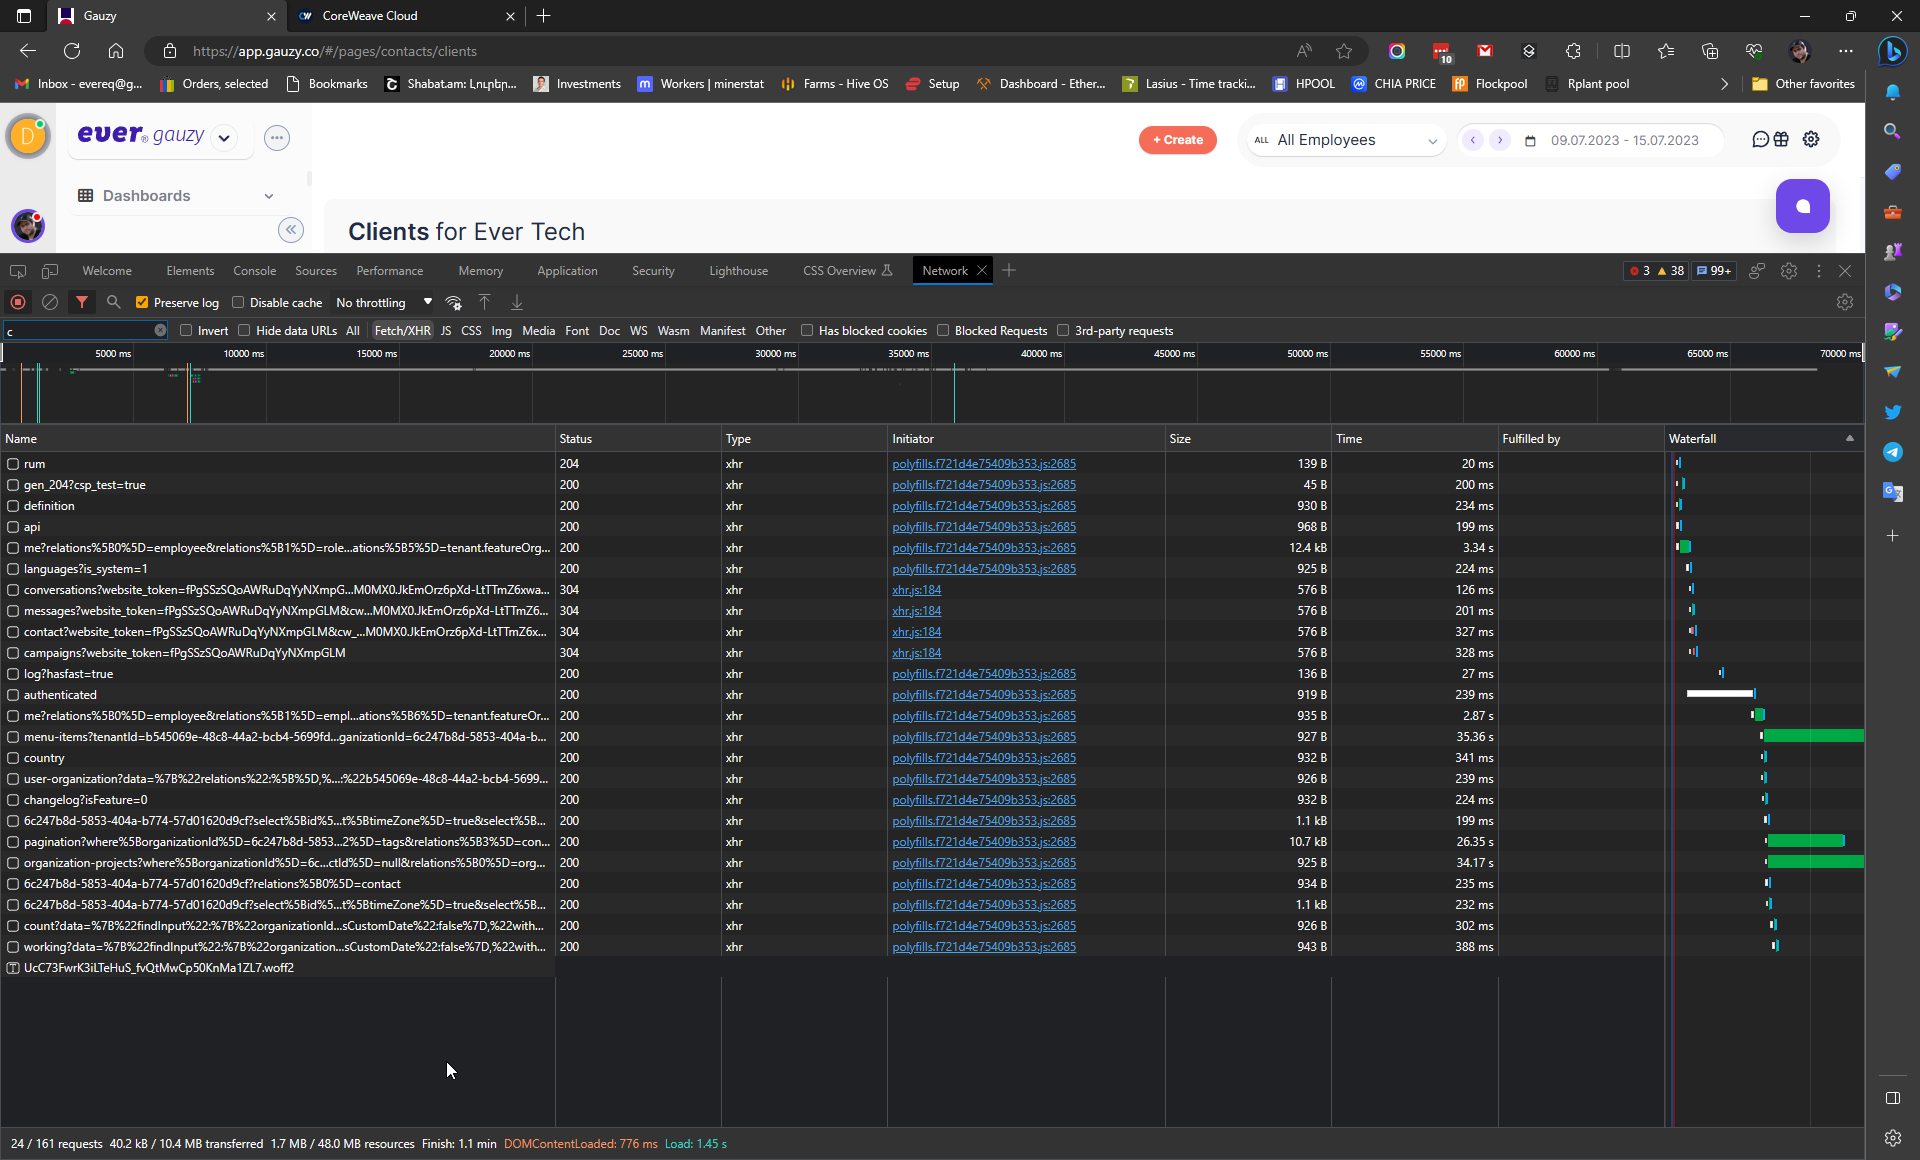Open the No throttling dropdown

(x=383, y=302)
